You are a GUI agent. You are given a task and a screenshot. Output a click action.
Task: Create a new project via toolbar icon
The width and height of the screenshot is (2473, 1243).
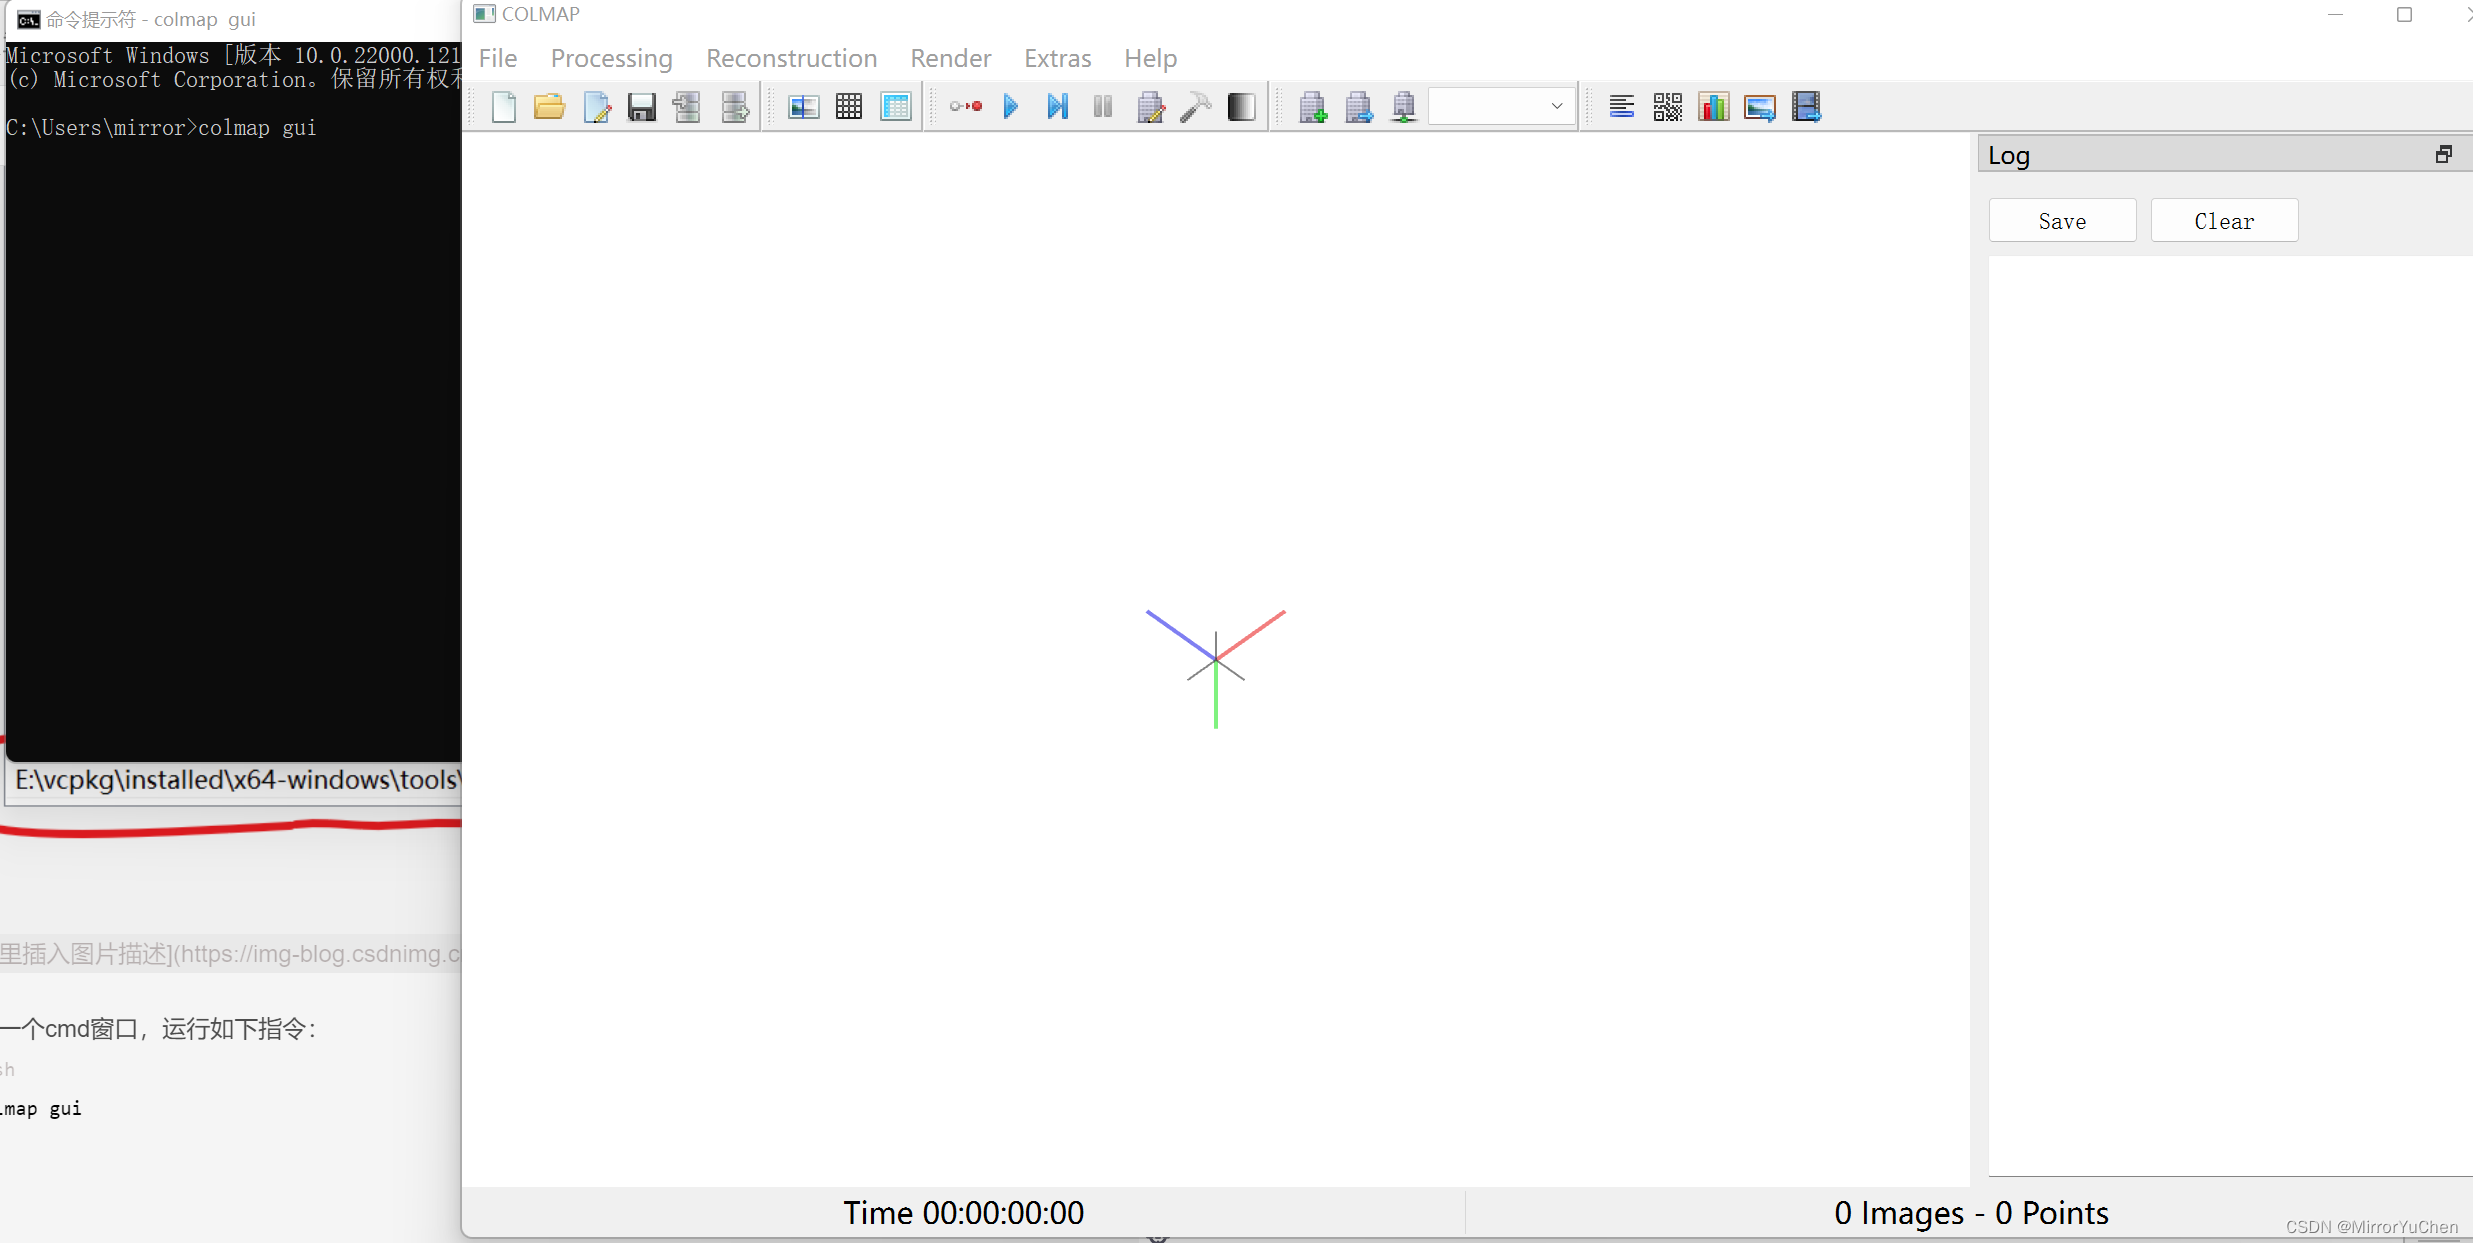pos(503,107)
